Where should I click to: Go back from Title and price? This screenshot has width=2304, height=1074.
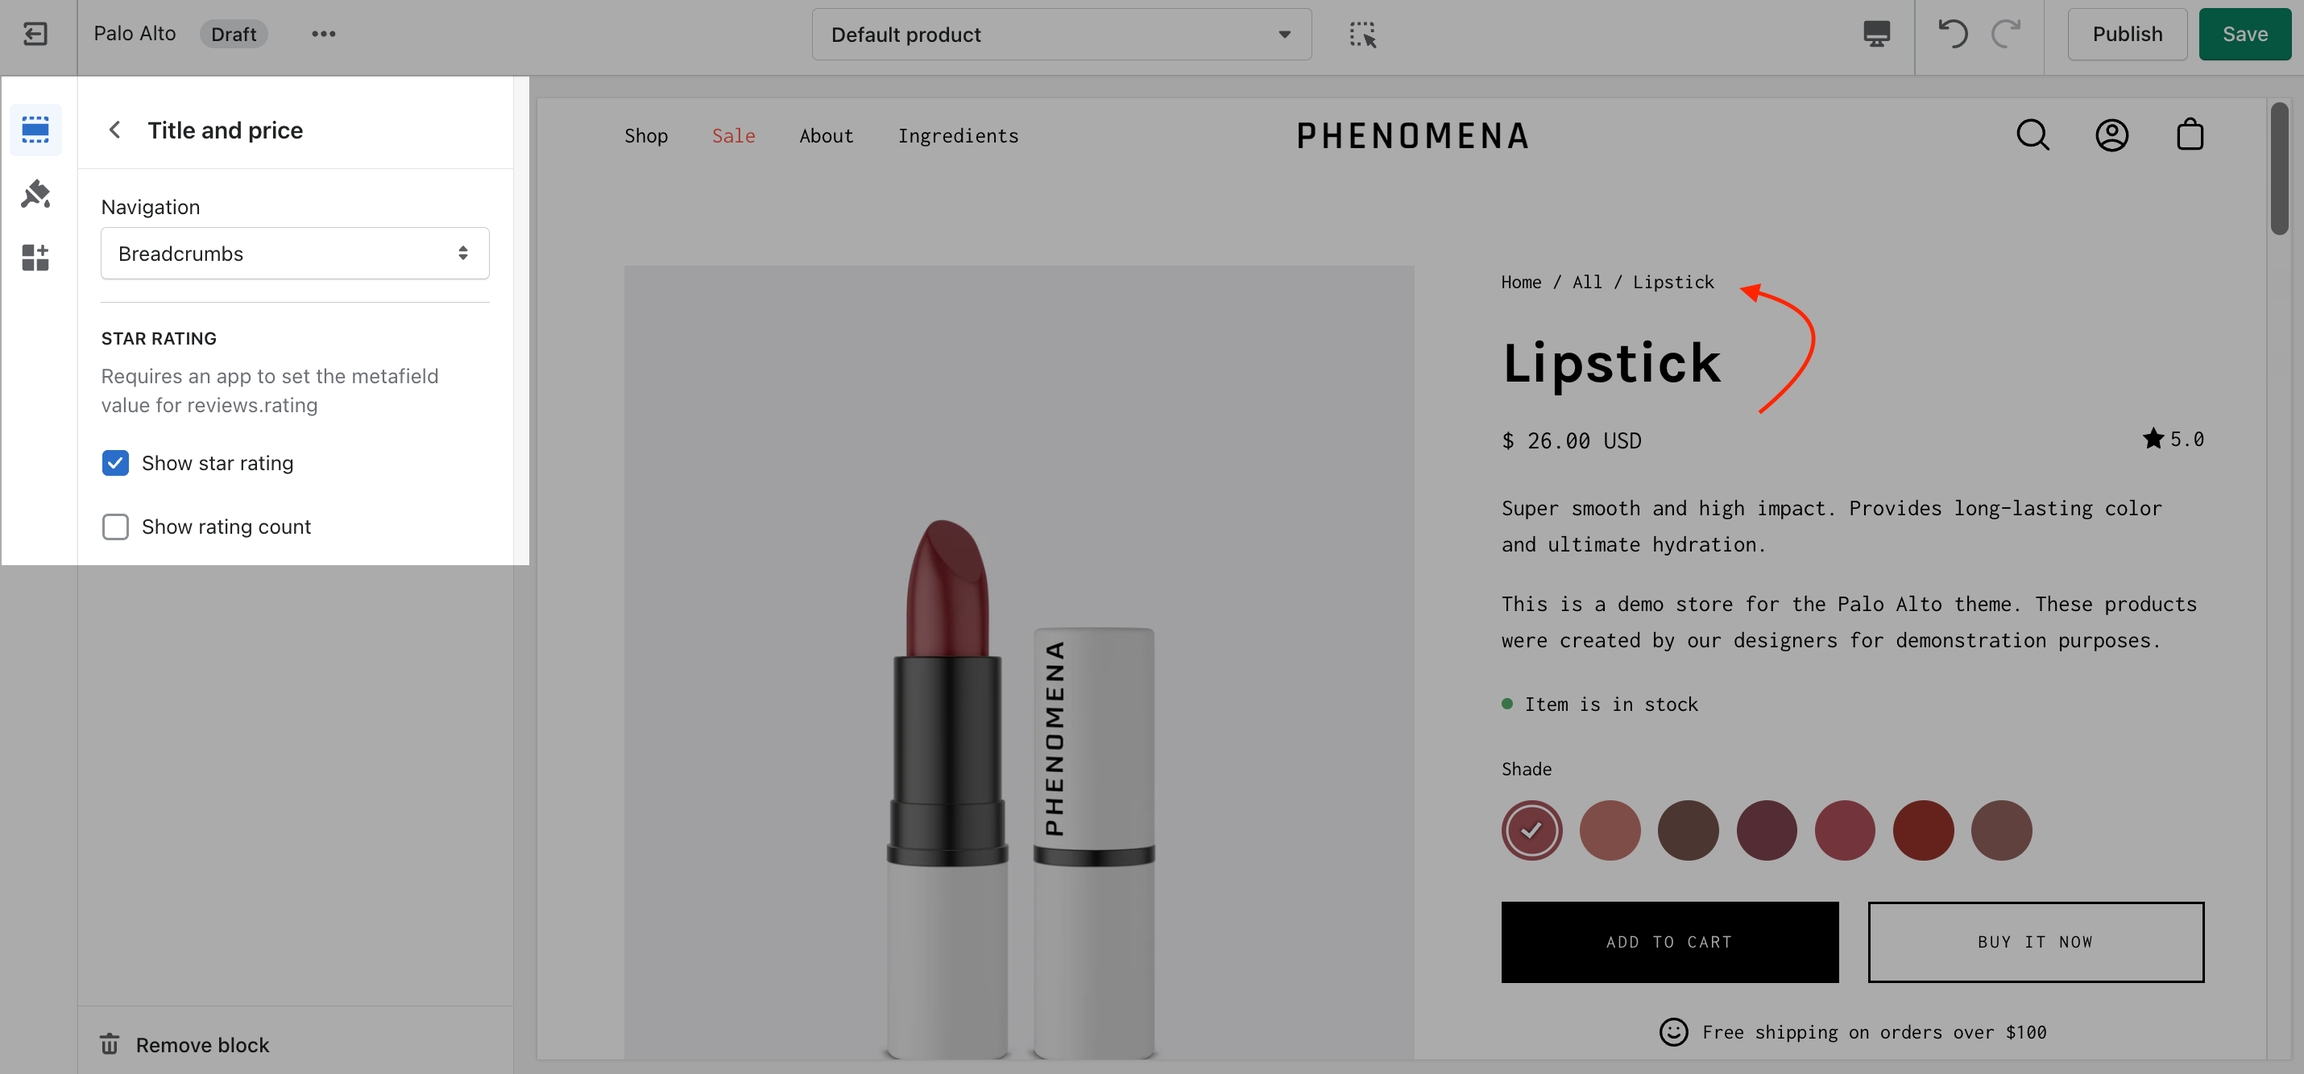coord(115,130)
